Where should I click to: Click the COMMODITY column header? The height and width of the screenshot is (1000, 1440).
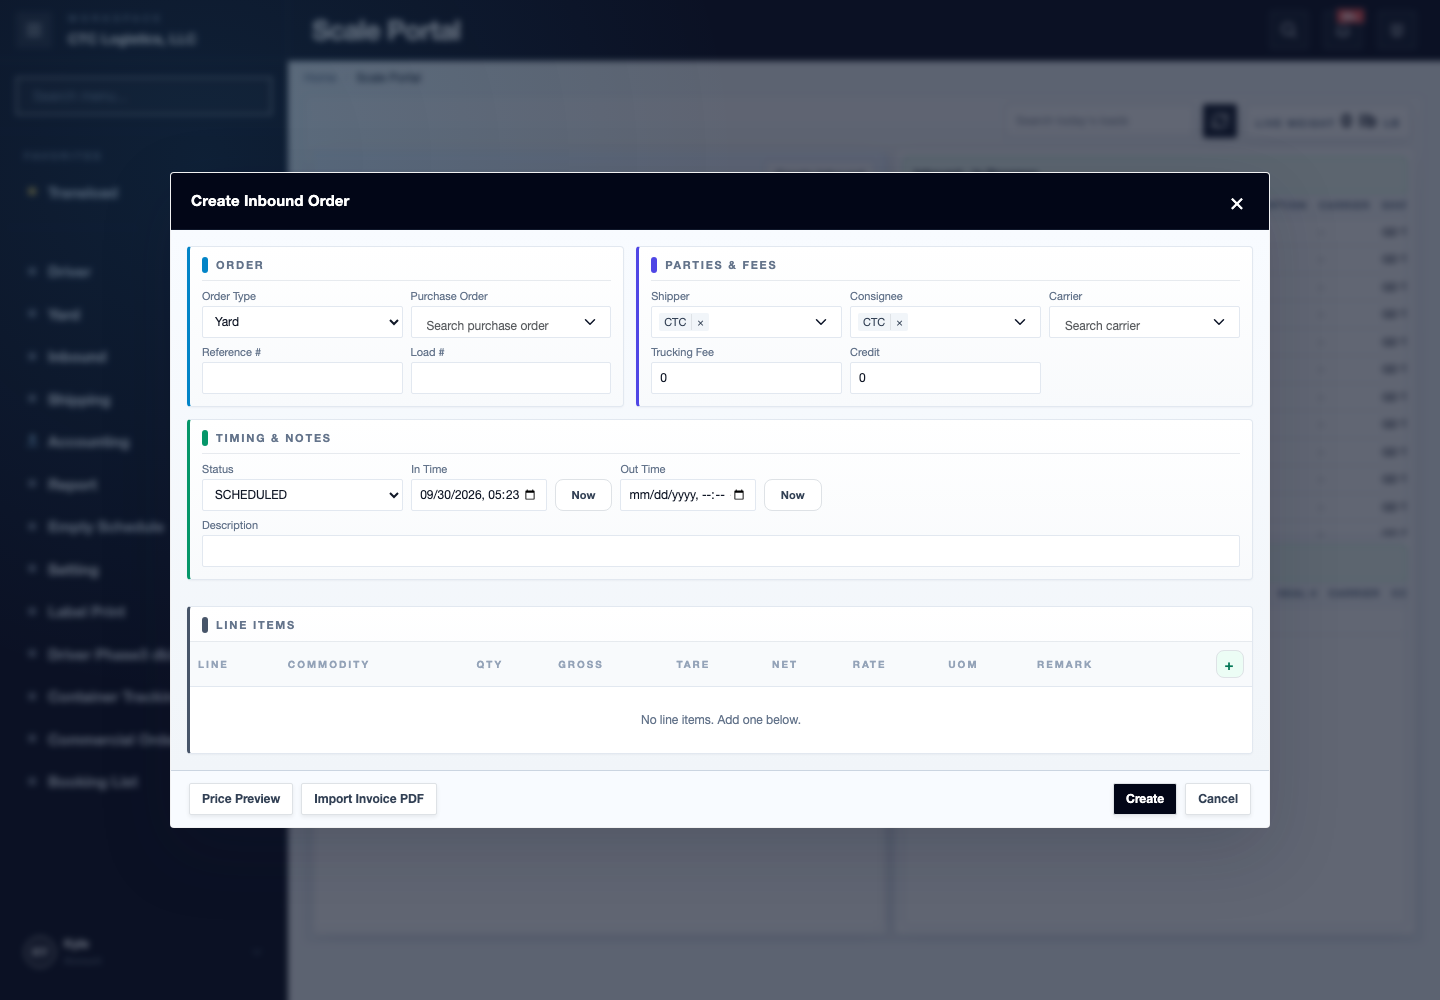pos(328,665)
